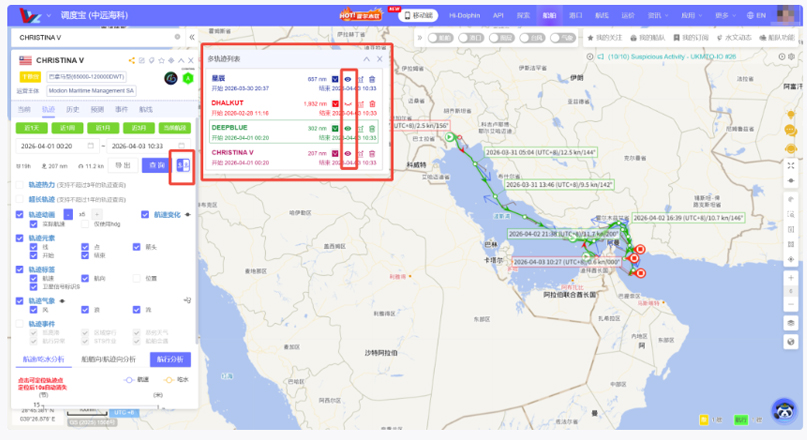
Task: Open the EN language dropdown
Action: click(759, 16)
